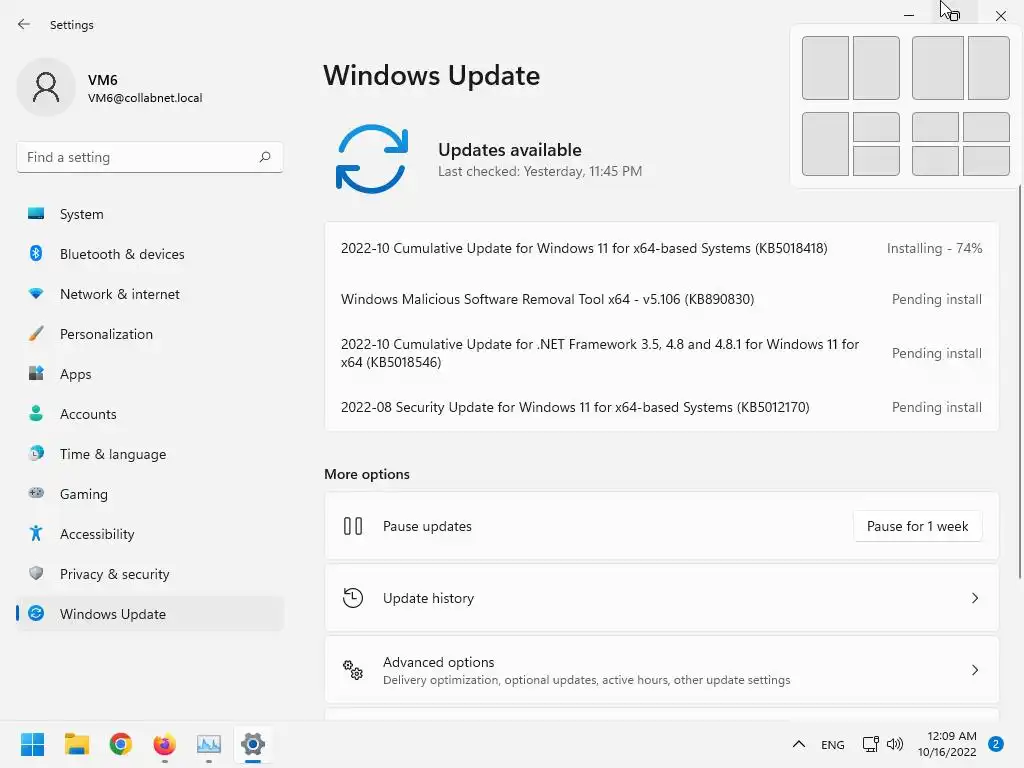This screenshot has height=768, width=1024.
Task: Click the KB5012170 Security Update entry
Action: point(661,407)
